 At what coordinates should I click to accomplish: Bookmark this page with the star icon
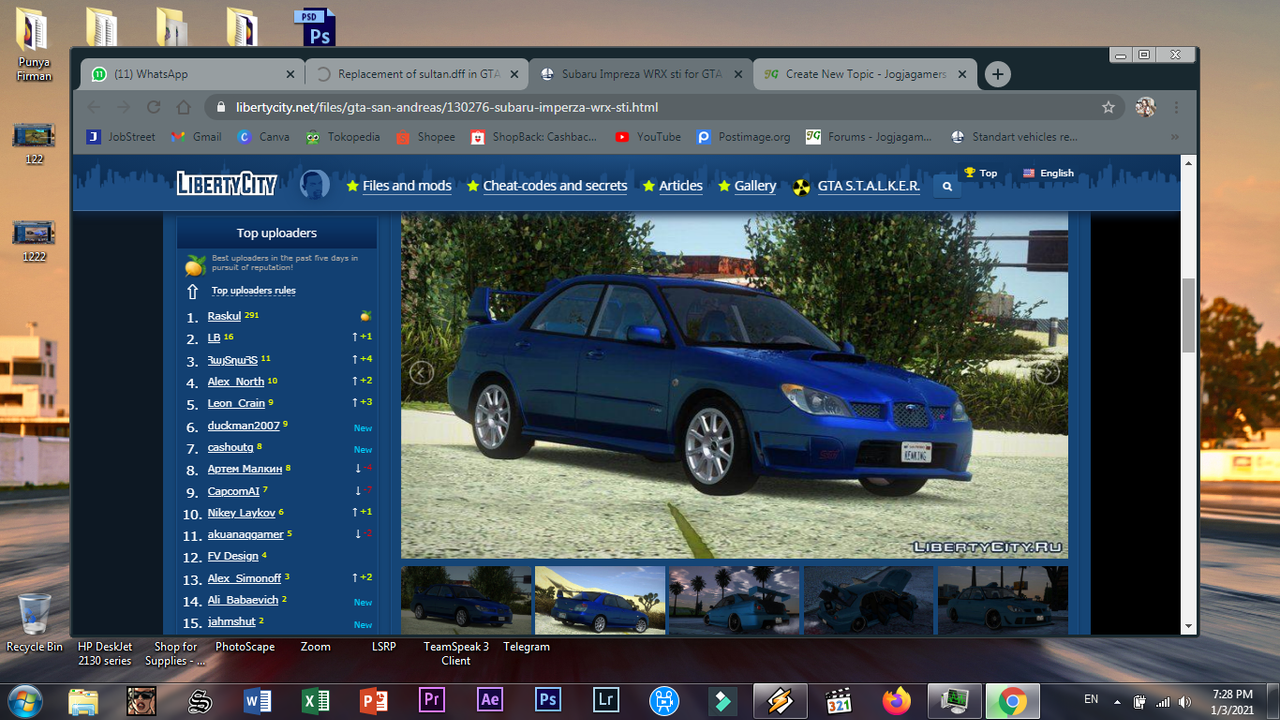pos(1108,107)
